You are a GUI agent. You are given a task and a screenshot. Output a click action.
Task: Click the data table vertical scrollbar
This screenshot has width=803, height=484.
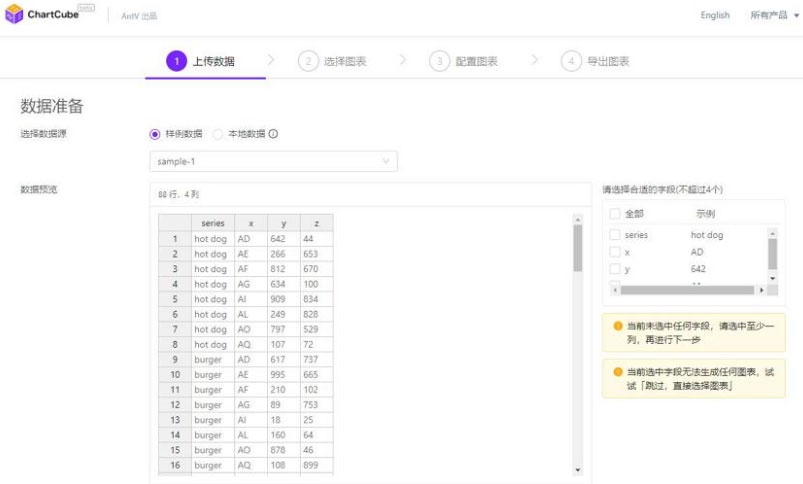coord(577,249)
